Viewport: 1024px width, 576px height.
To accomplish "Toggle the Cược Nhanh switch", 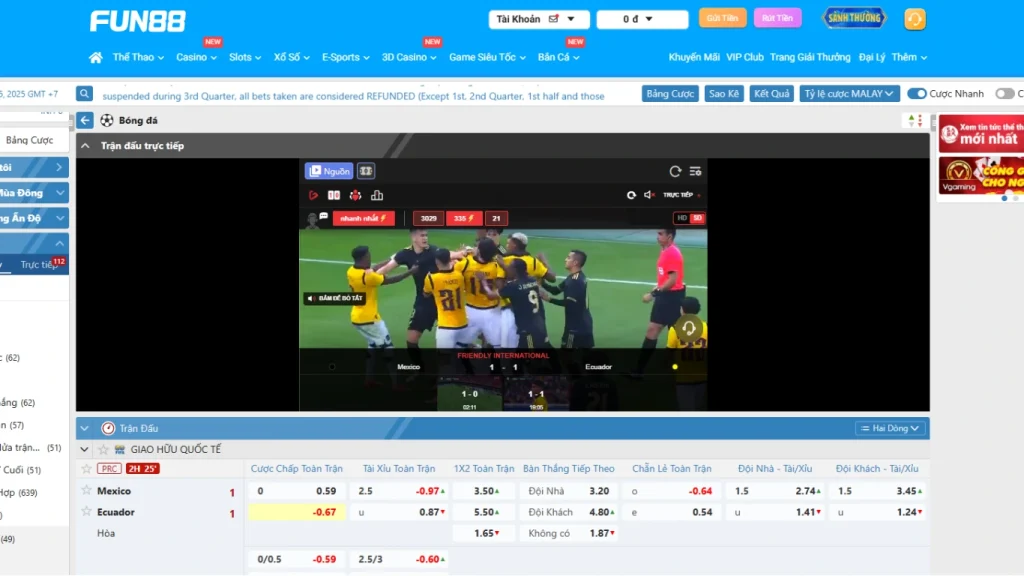I will 917,94.
